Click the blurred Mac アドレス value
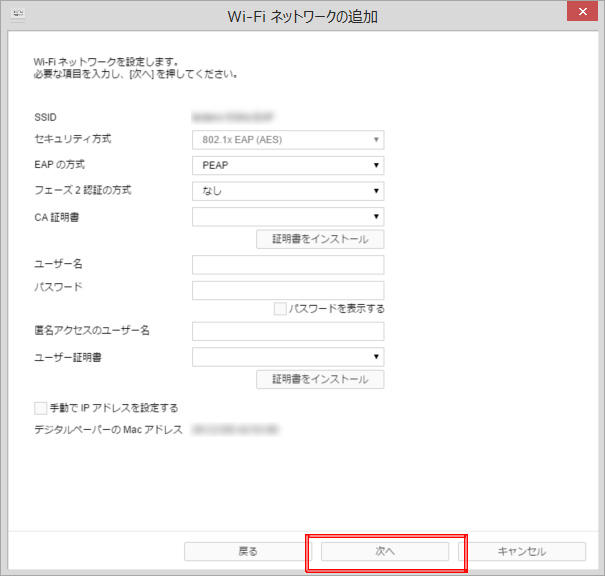The width and height of the screenshot is (605, 576). [238, 430]
